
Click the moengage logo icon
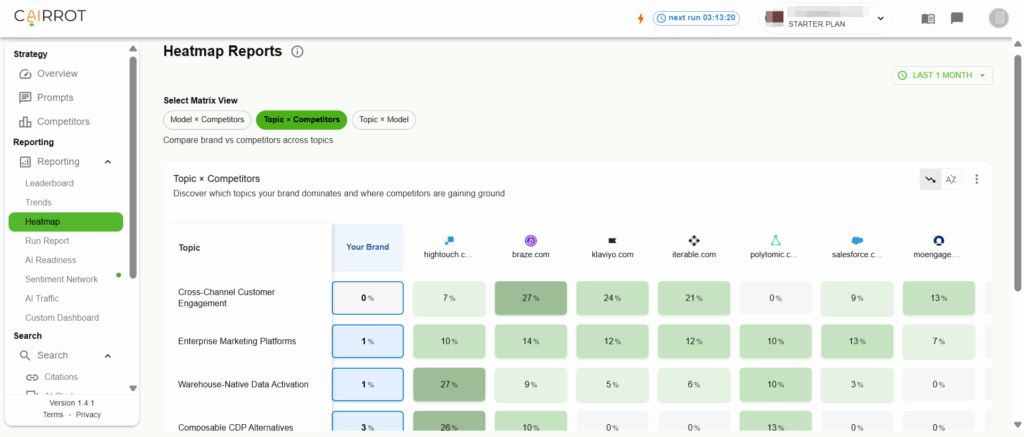pos(939,240)
